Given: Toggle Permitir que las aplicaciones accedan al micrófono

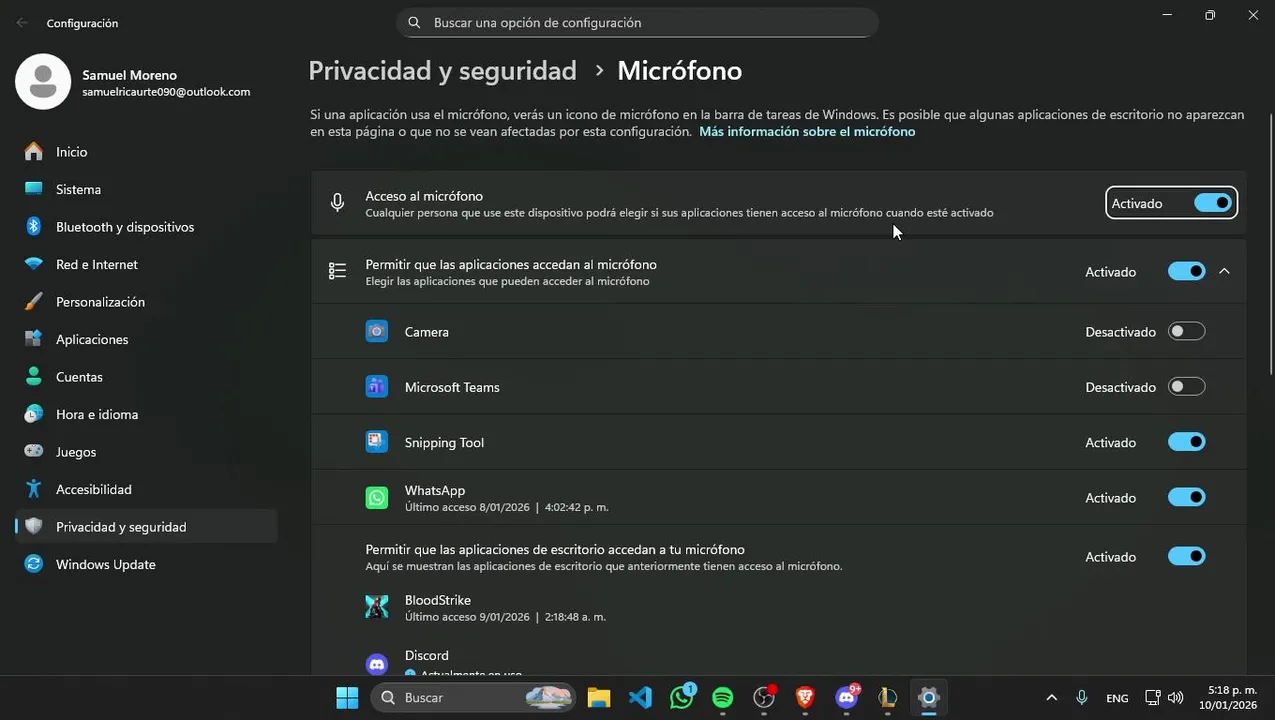Looking at the screenshot, I should [1186, 272].
